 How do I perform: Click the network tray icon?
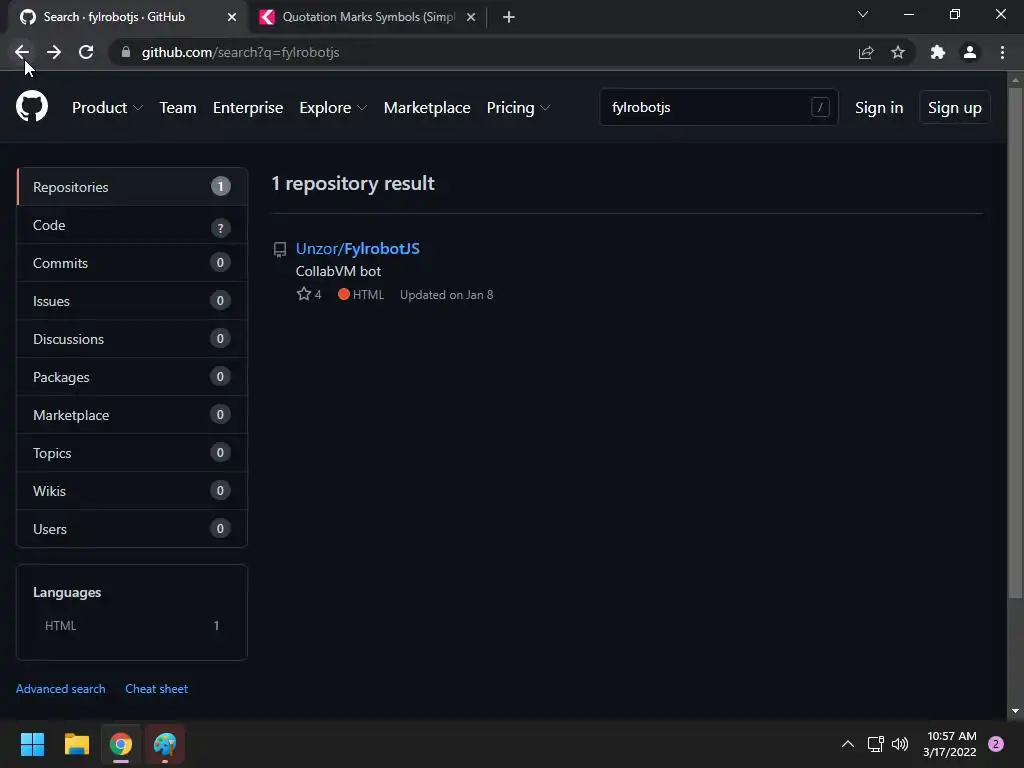875,744
